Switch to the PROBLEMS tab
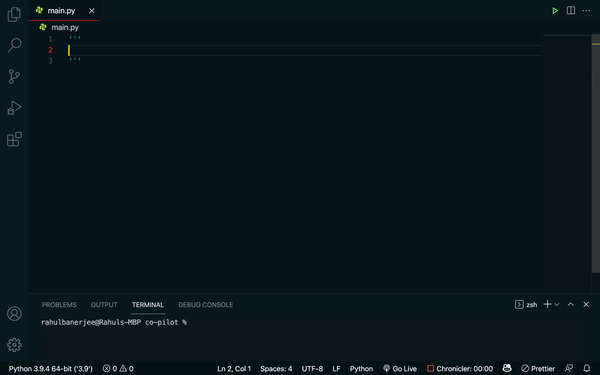Image resolution: width=600 pixels, height=375 pixels. point(59,305)
